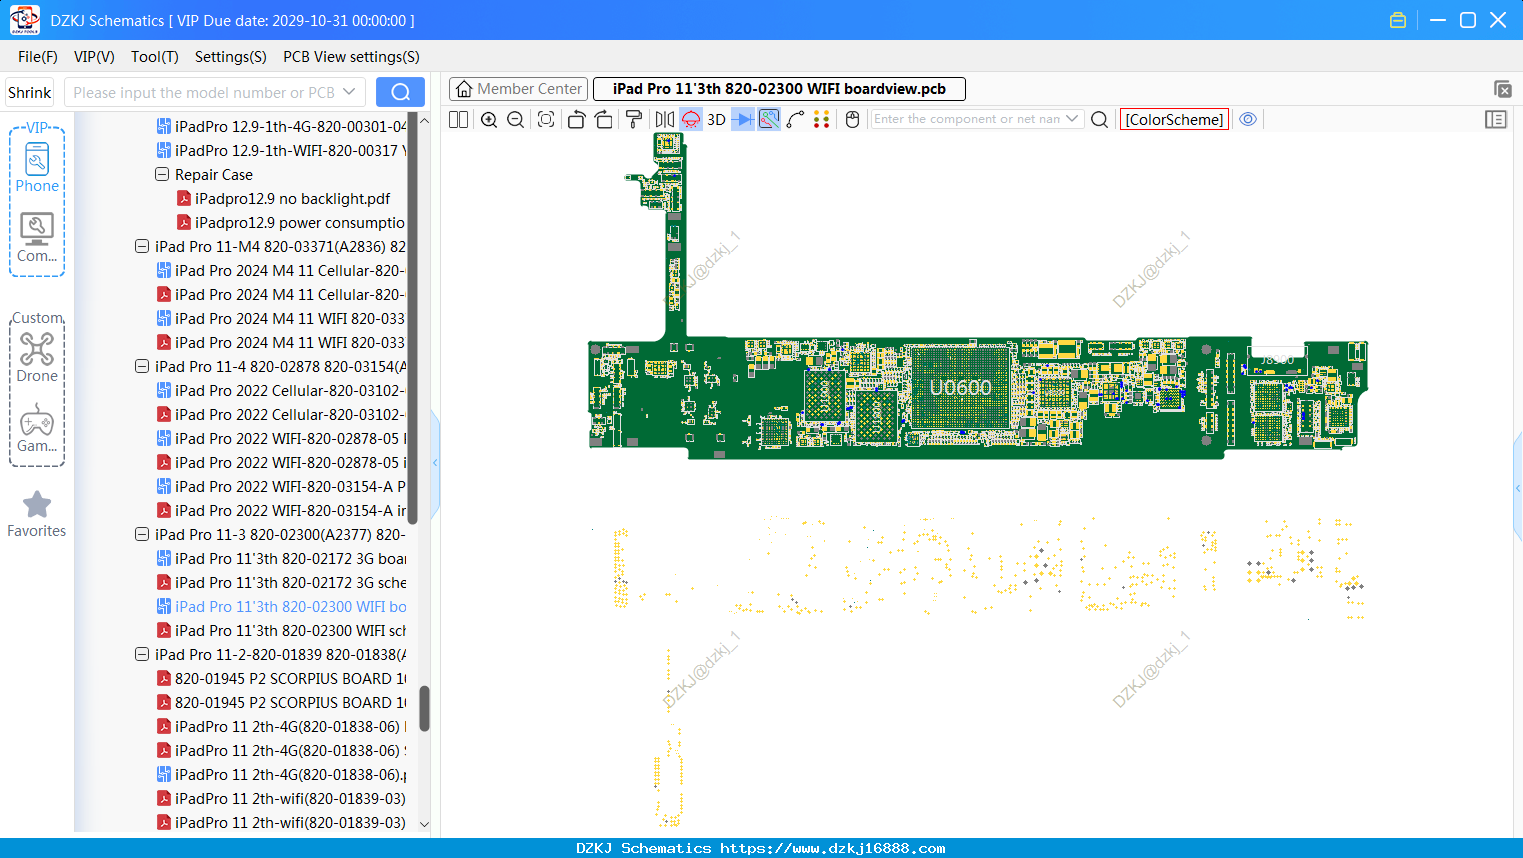Select the Drone category icon
This screenshot has width=1523, height=858.
(37, 357)
